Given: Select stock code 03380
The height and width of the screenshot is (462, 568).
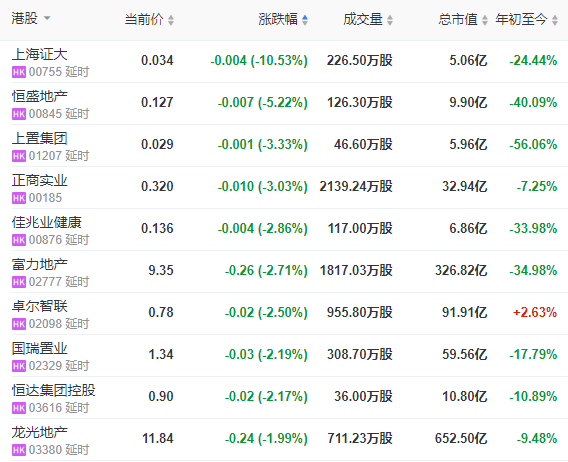Looking at the screenshot, I should pos(45,450).
